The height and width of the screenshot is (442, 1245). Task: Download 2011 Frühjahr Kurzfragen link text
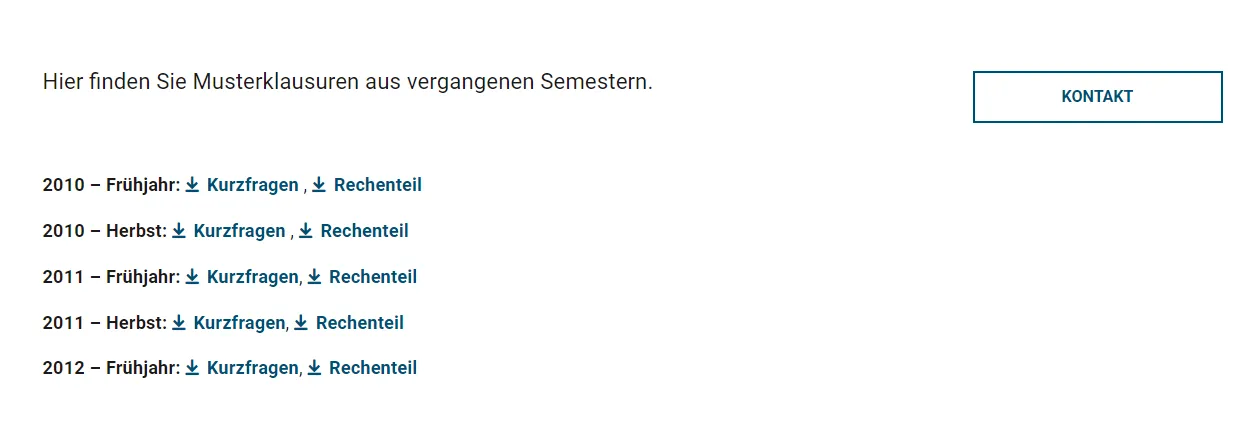pyautogui.click(x=252, y=277)
